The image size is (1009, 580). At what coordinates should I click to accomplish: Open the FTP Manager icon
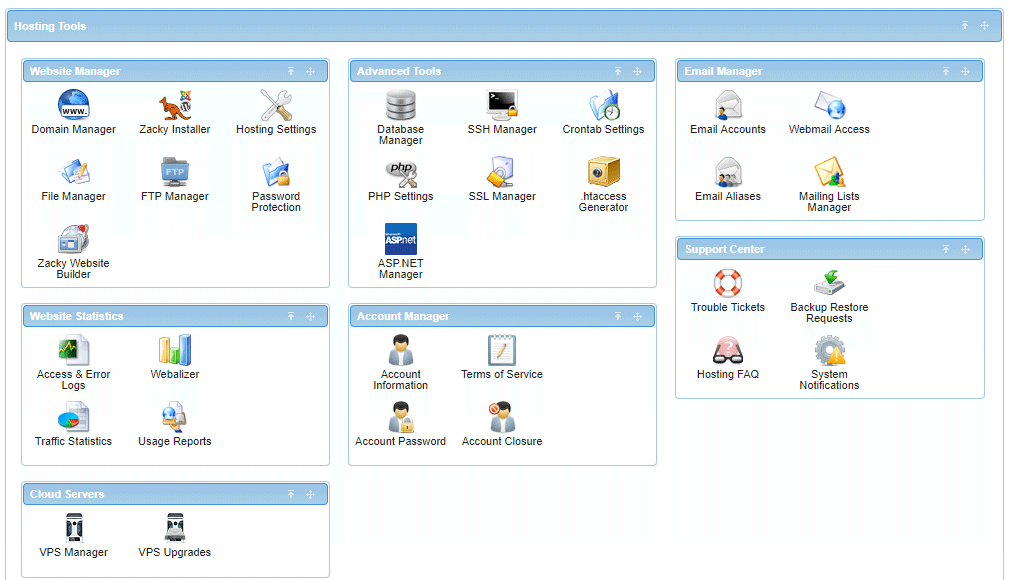pos(175,172)
